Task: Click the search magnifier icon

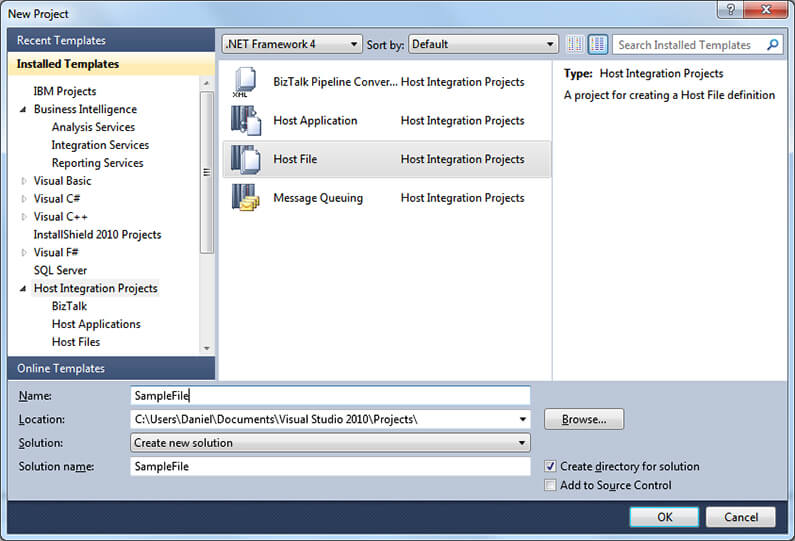Action: coord(772,45)
